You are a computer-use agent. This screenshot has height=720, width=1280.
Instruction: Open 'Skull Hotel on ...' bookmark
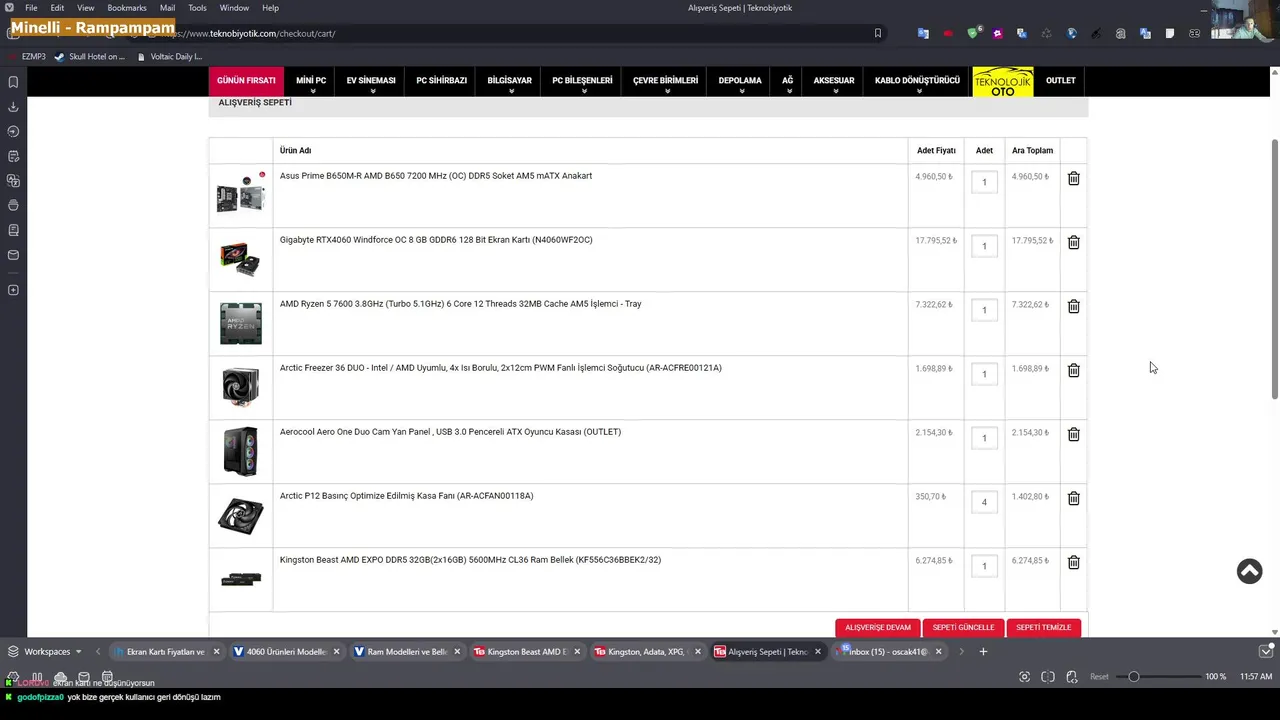[x=90, y=57]
